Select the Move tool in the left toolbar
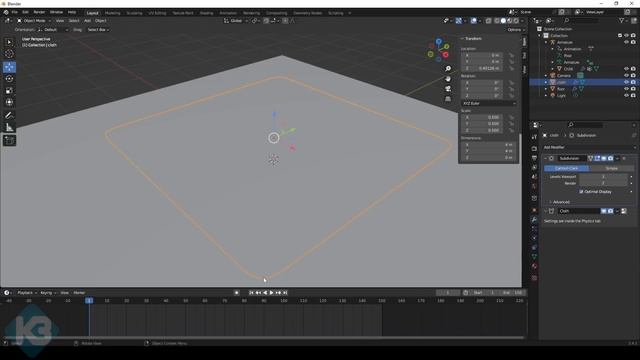This screenshot has width=640, height=360. pyautogui.click(x=9, y=67)
